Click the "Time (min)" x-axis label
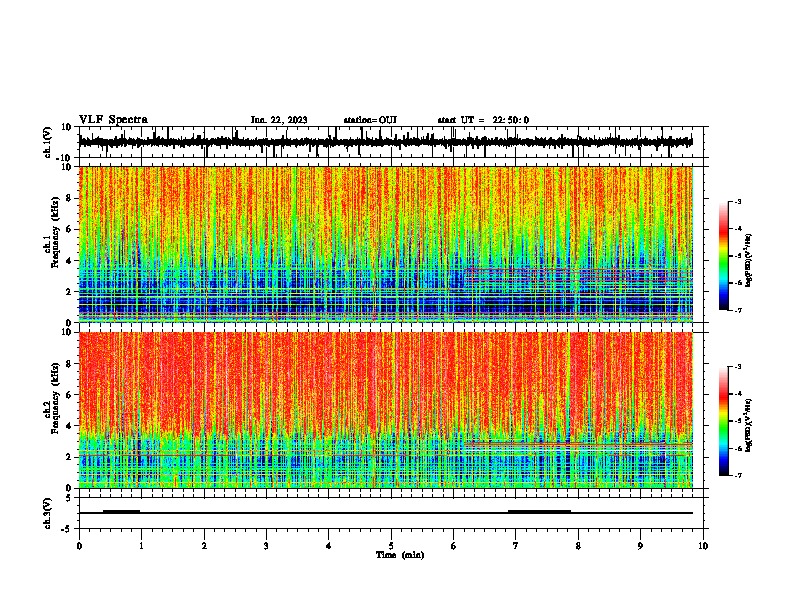This screenshot has height=612, width=792. 400,555
